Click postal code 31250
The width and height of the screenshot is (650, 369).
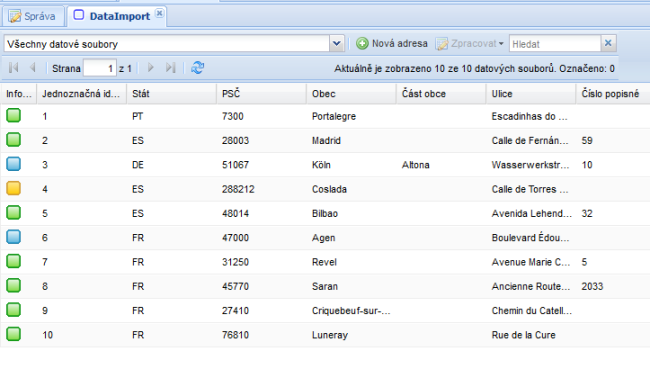coord(235,262)
